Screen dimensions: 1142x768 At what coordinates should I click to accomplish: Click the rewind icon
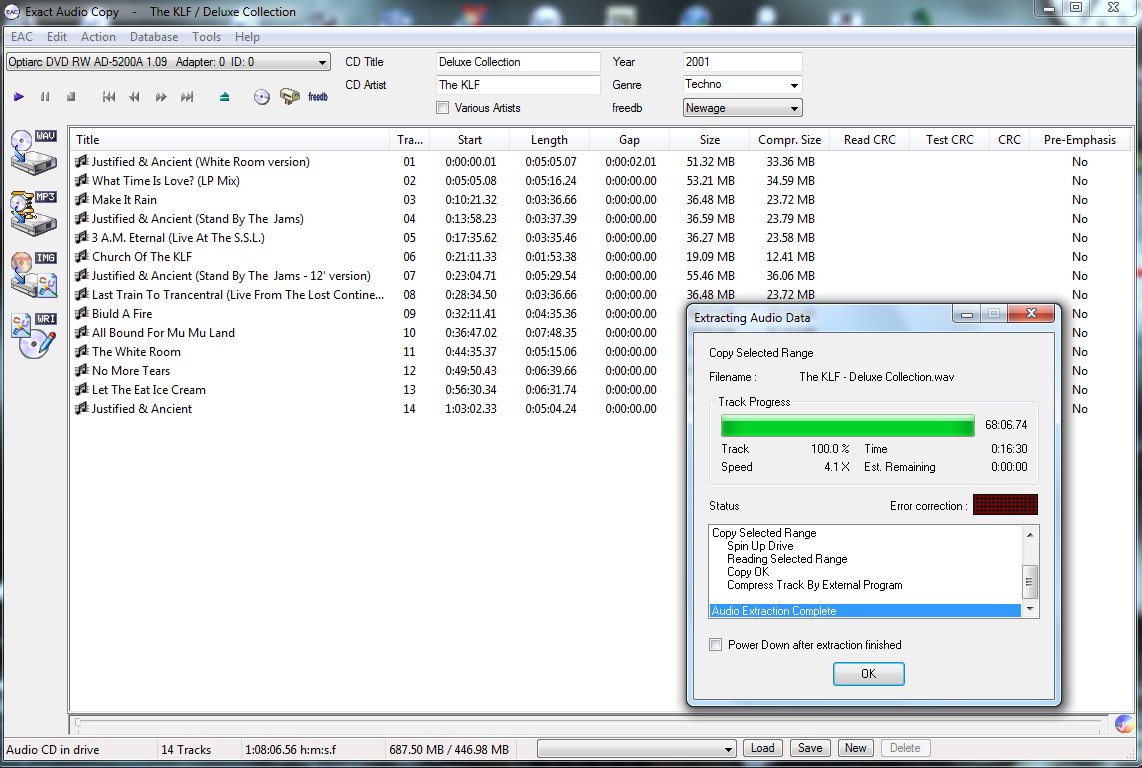(135, 97)
